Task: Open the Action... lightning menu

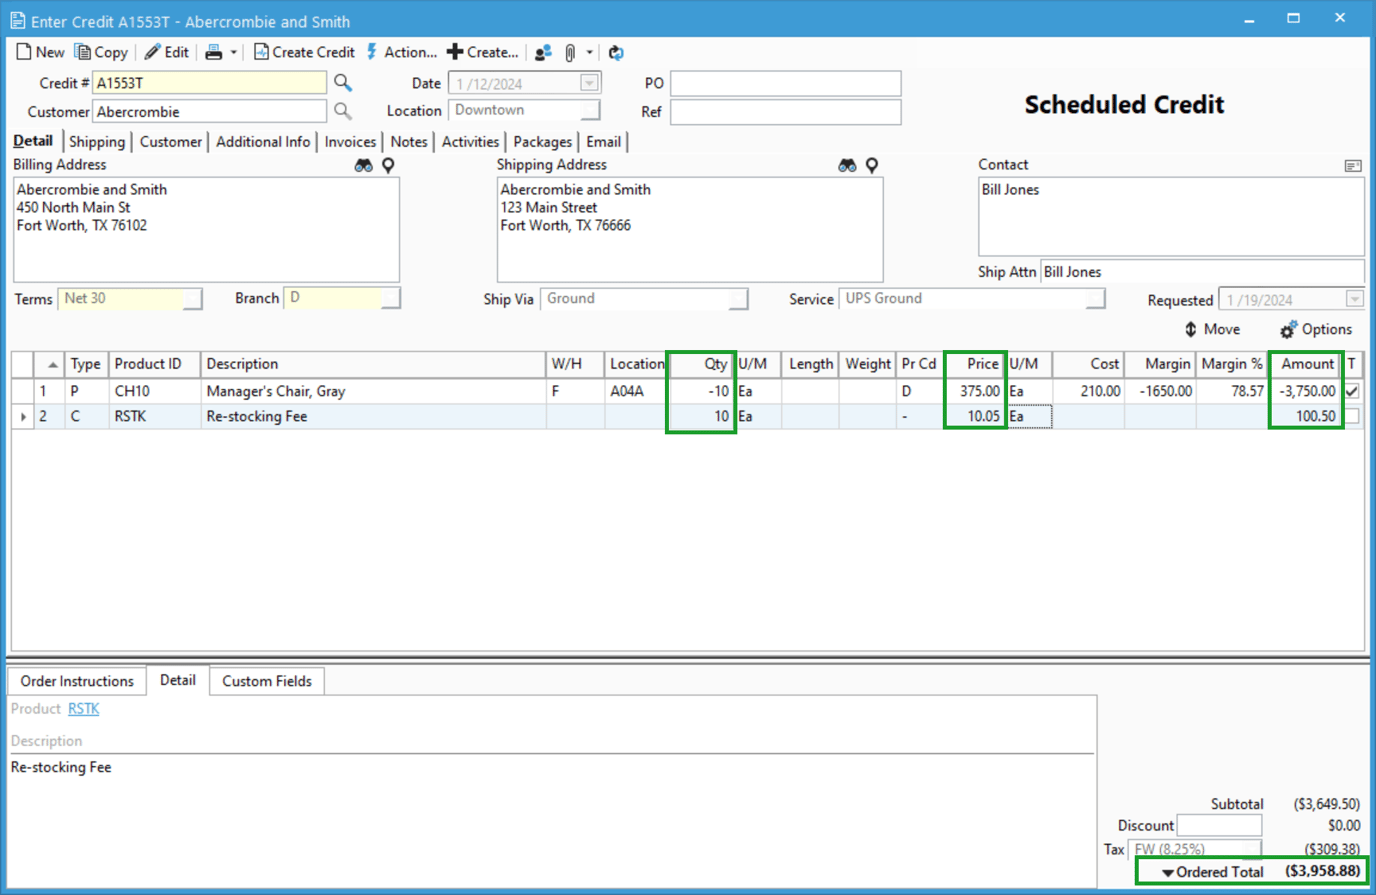Action: coord(401,52)
